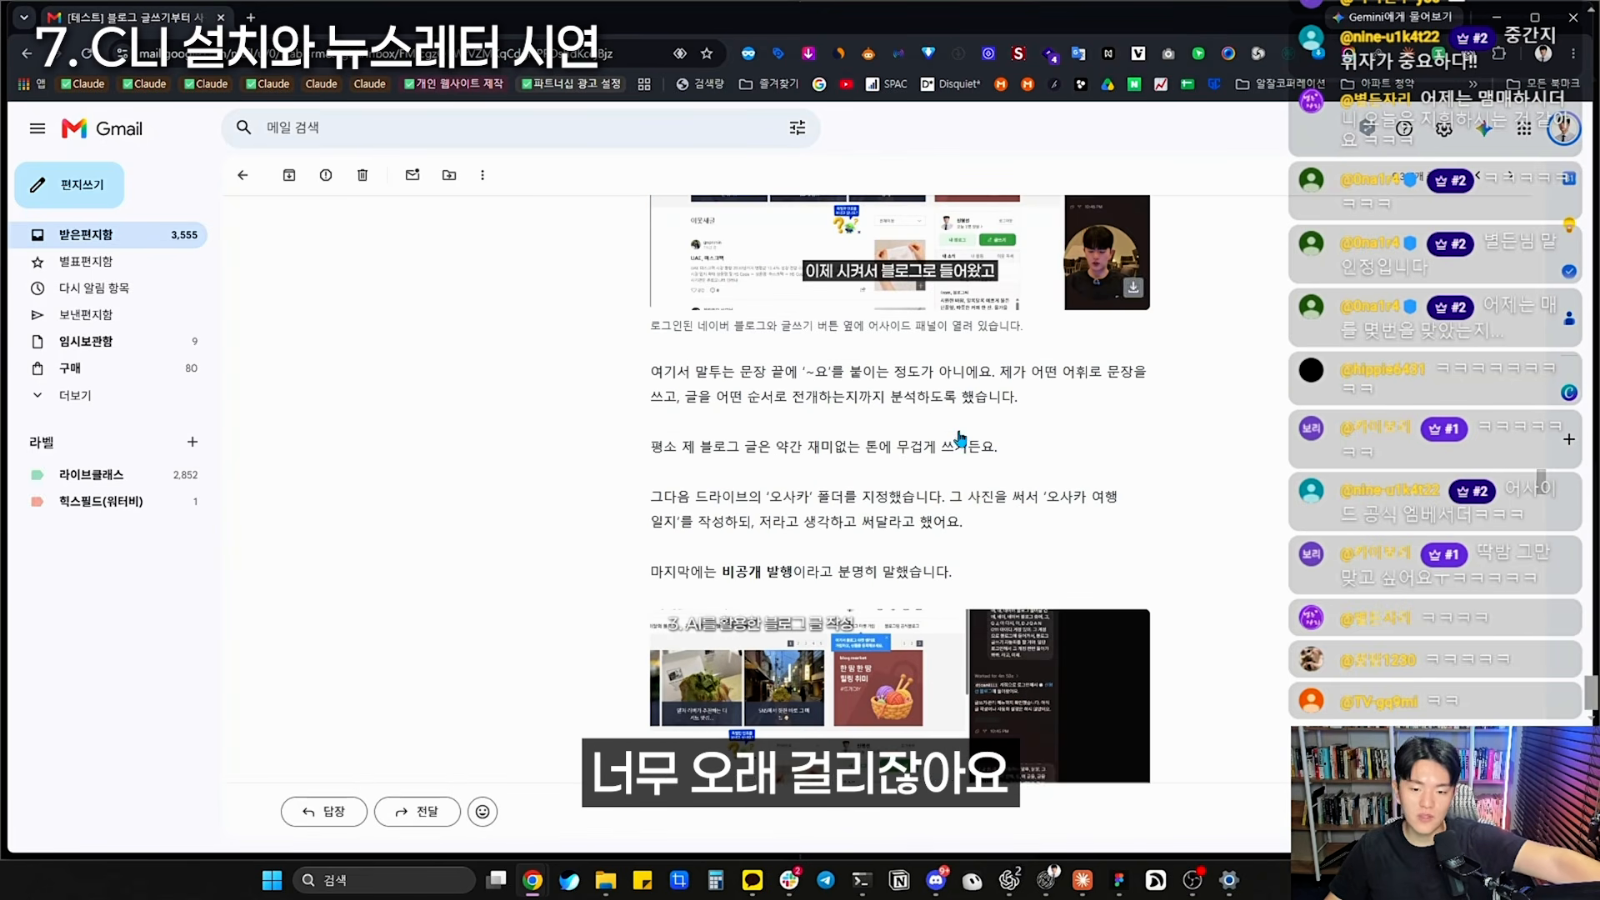Open the search options filter
The width and height of the screenshot is (1600, 900).
(x=797, y=127)
